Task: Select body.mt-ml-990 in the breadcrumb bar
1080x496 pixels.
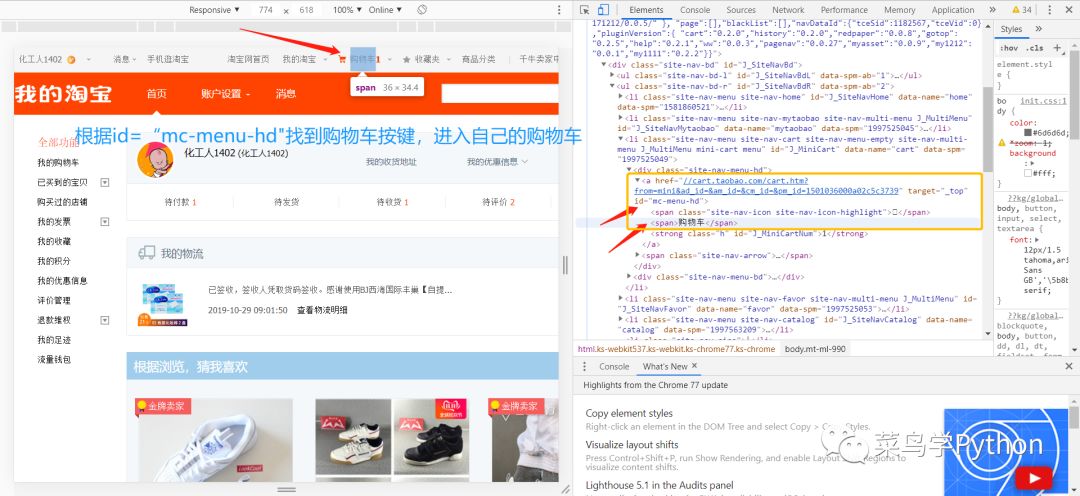Action: [815, 349]
